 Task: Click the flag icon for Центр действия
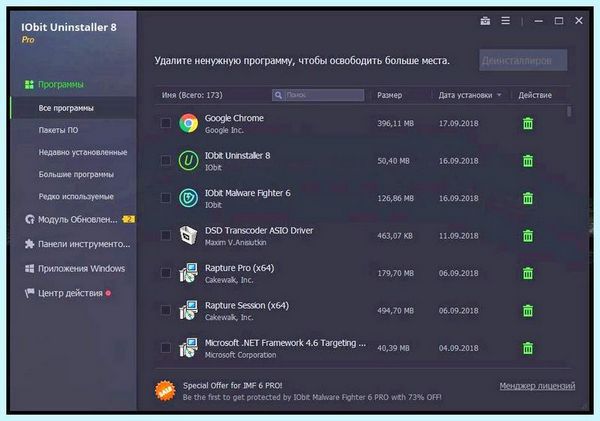[x=29, y=293]
